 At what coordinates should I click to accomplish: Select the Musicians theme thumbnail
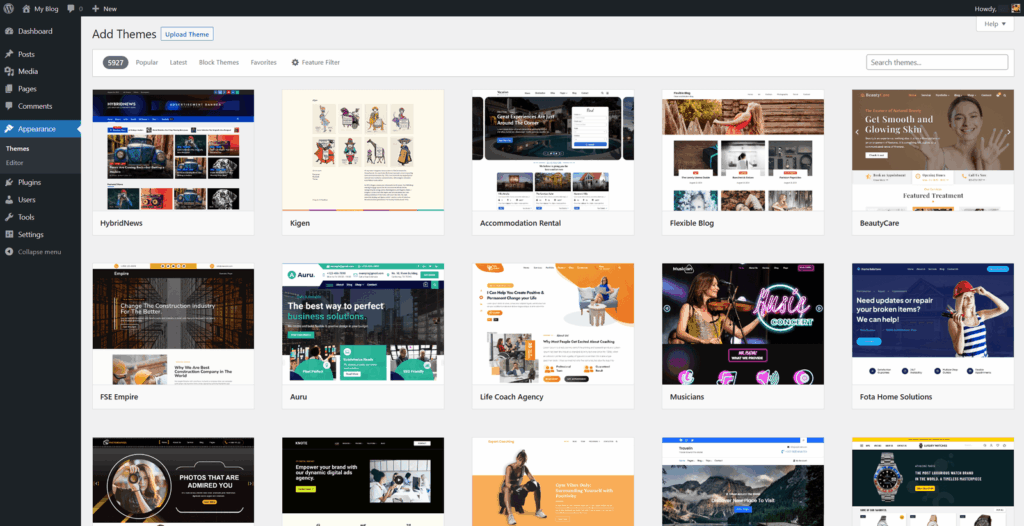pyautogui.click(x=743, y=323)
